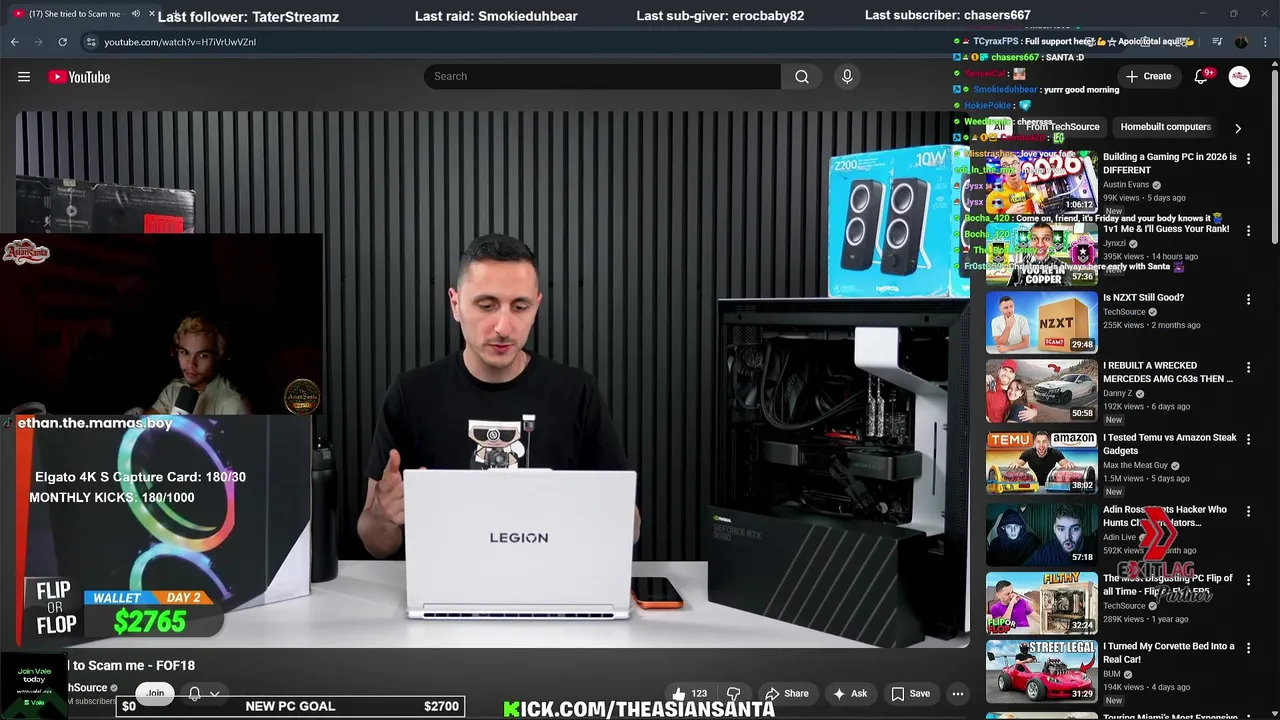Open options menu for "Building a Gaming PC in 2026"

(1248, 158)
